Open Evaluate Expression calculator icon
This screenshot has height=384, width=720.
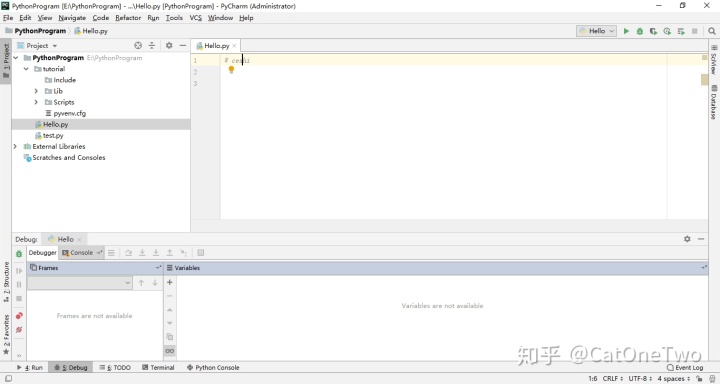point(201,253)
